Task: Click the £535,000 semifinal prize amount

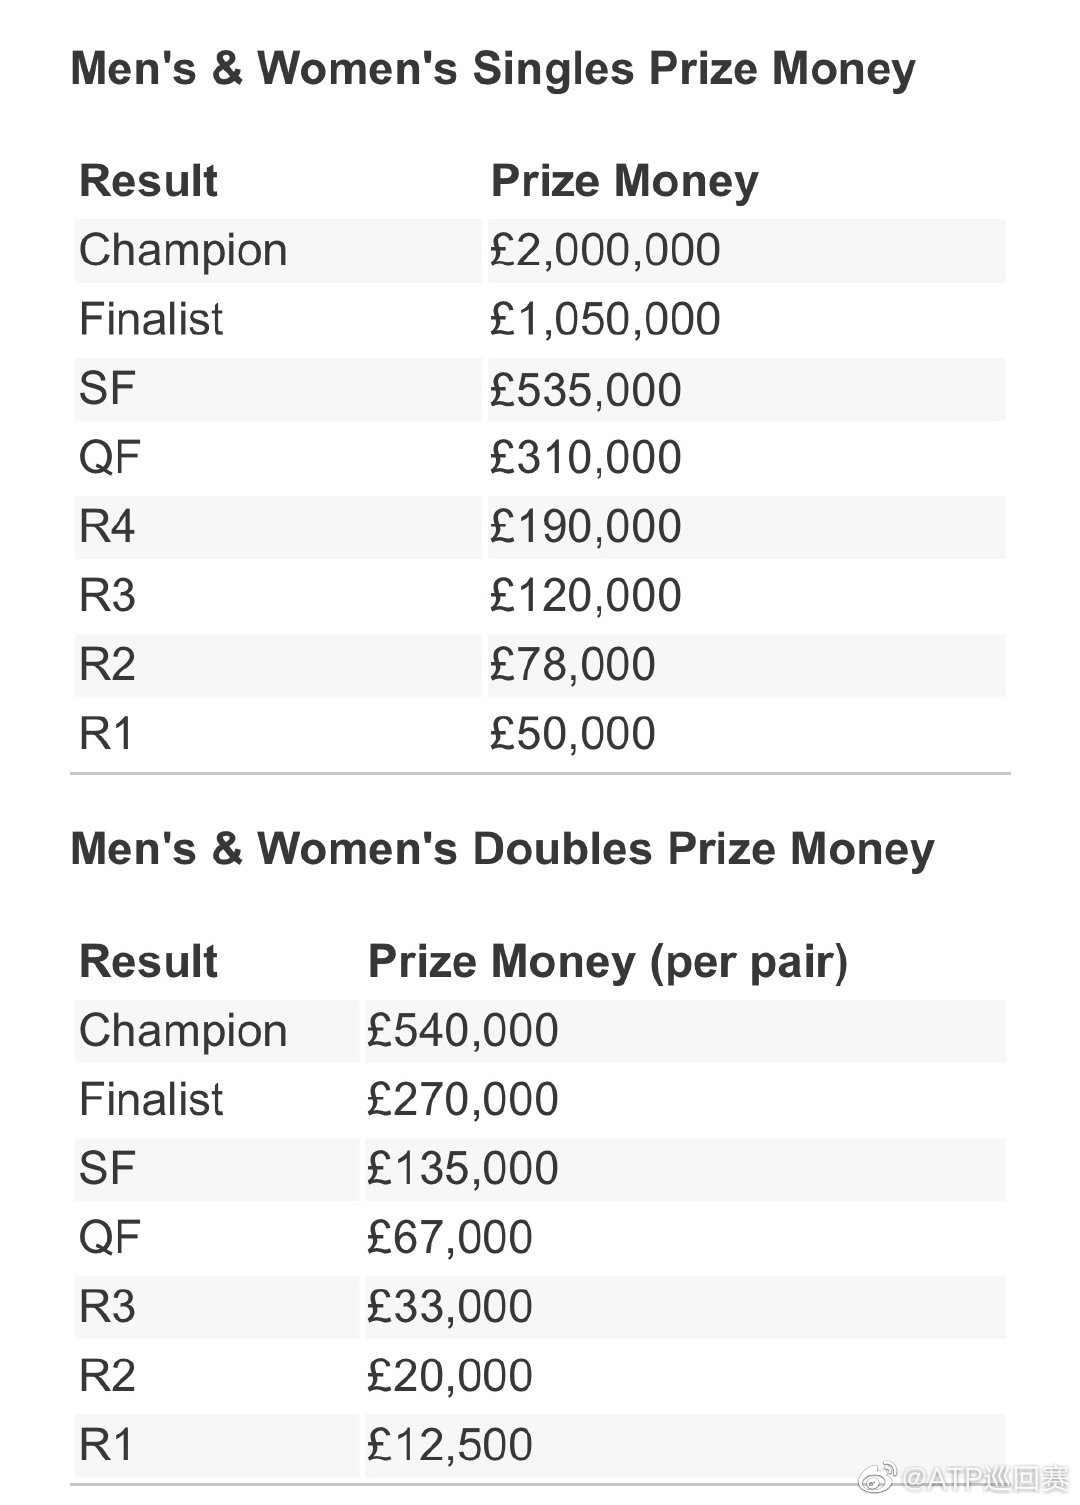Action: [x=585, y=389]
